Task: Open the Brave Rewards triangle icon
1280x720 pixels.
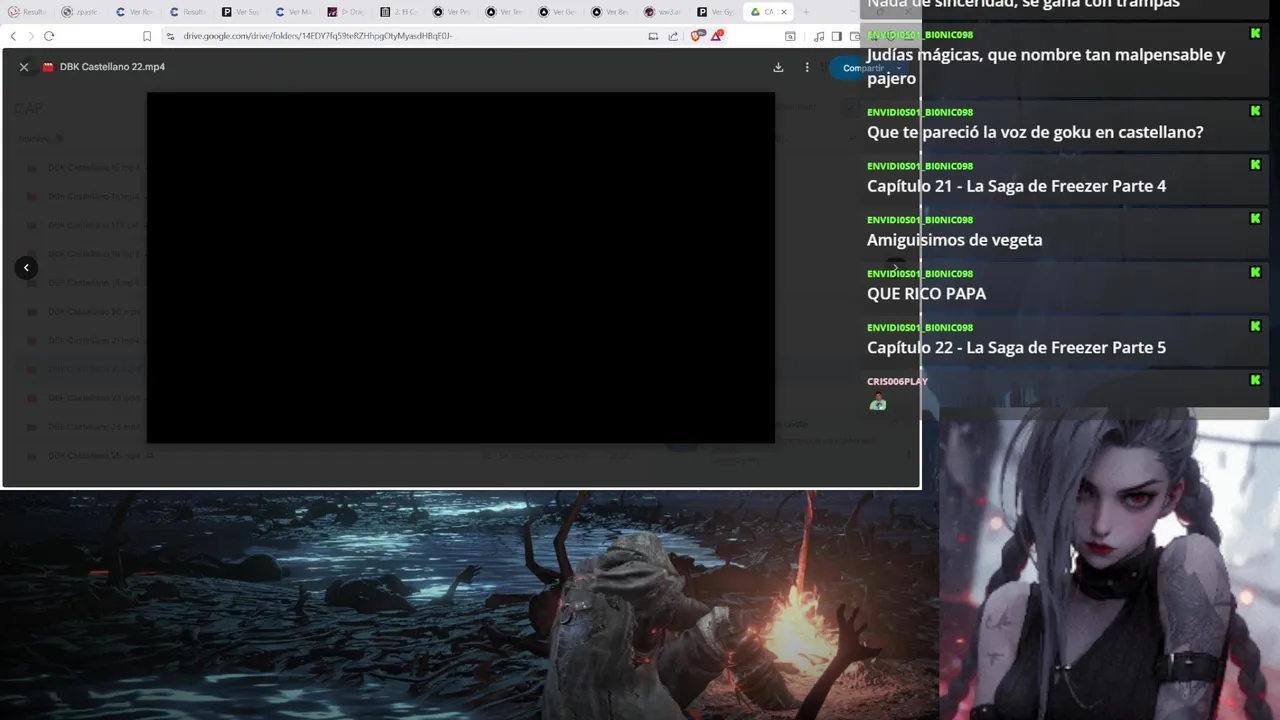Action: pyautogui.click(x=717, y=36)
